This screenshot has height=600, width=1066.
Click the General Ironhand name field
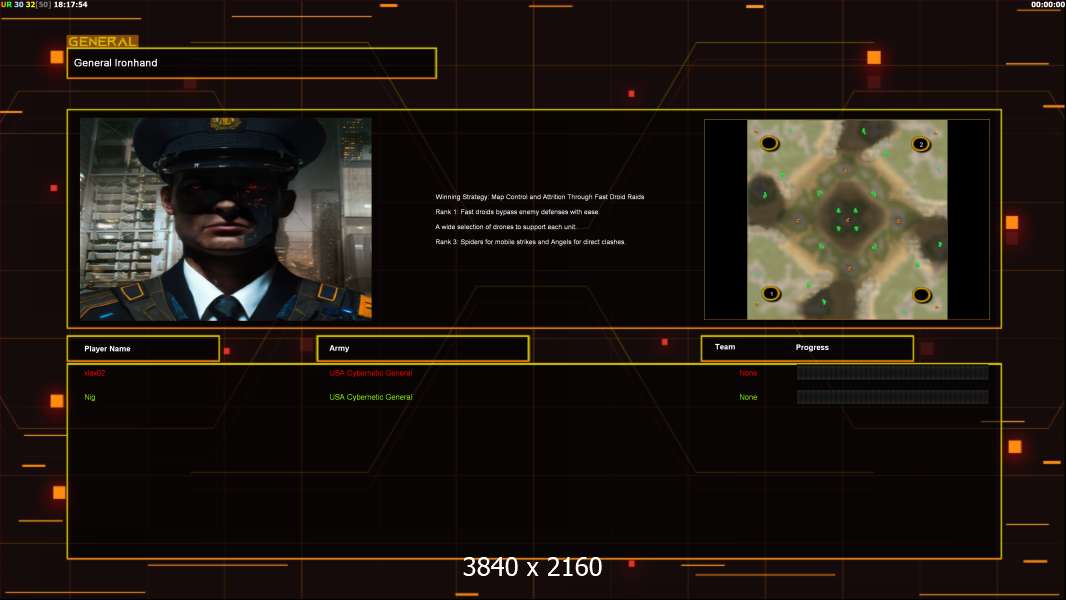[x=252, y=63]
